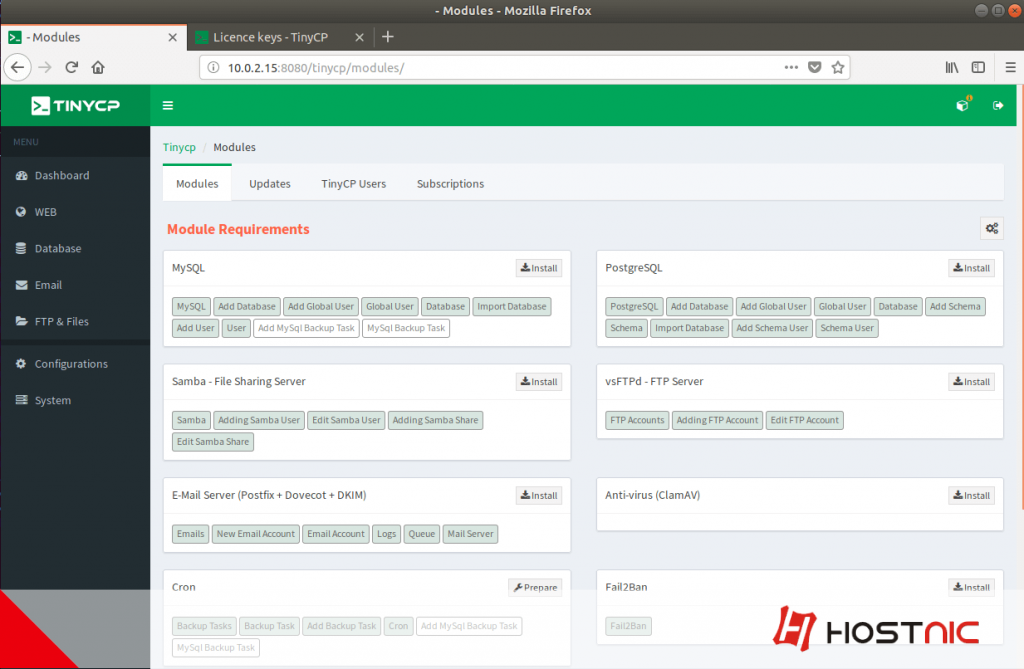The height and width of the screenshot is (669, 1024).
Task: Open FTP & Files sidebar menu
Action: pos(61,321)
